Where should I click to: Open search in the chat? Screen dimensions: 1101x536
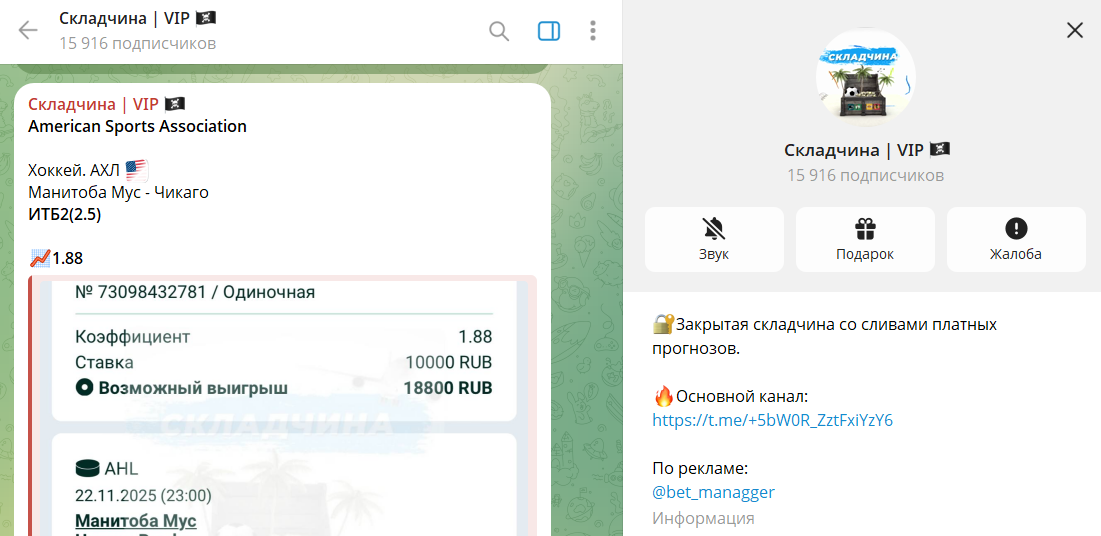[498, 31]
